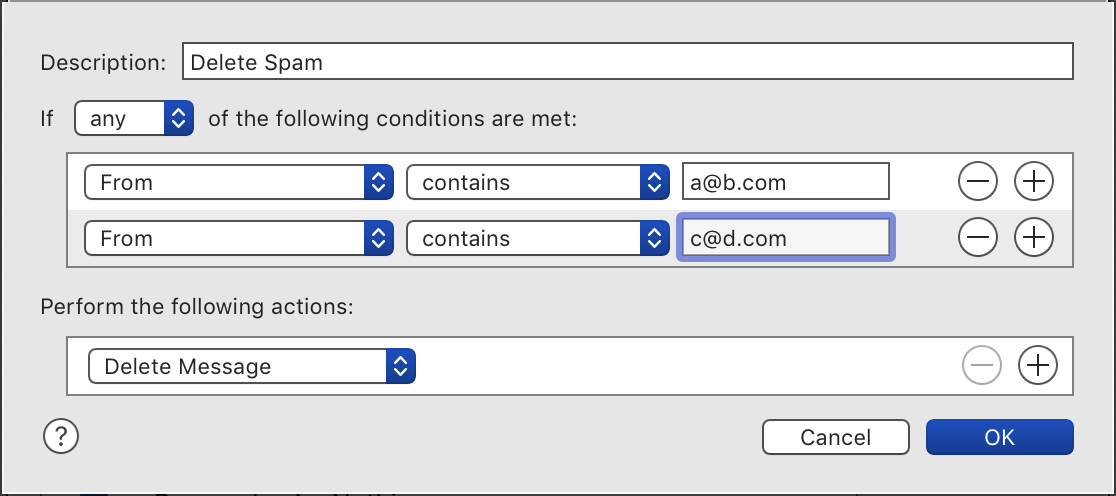The image size is (1116, 496).
Task: Open help with the question mark button
Action: (x=60, y=436)
